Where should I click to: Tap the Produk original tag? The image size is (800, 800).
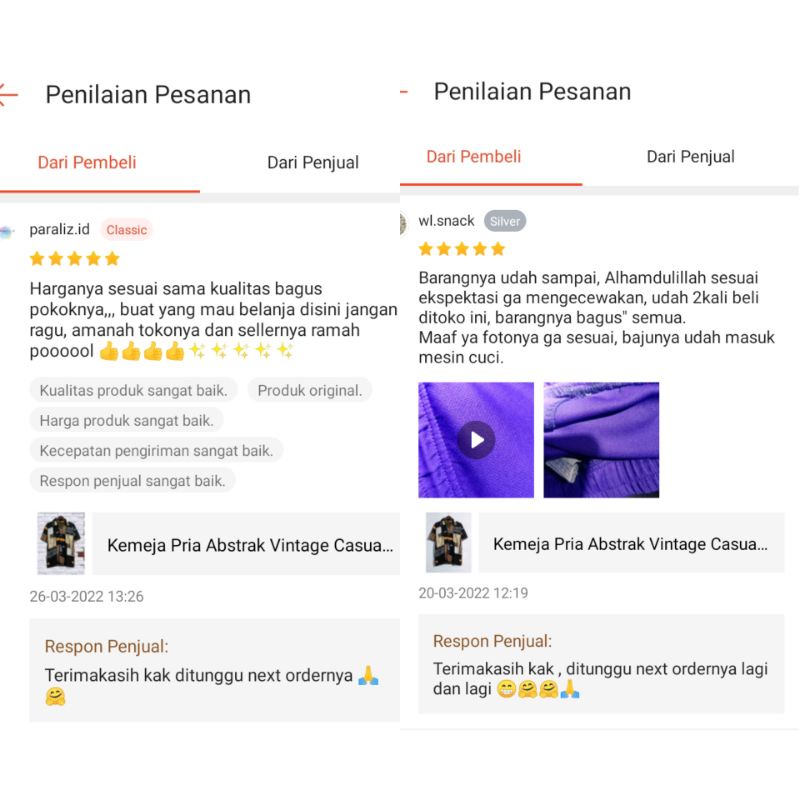[x=310, y=390]
